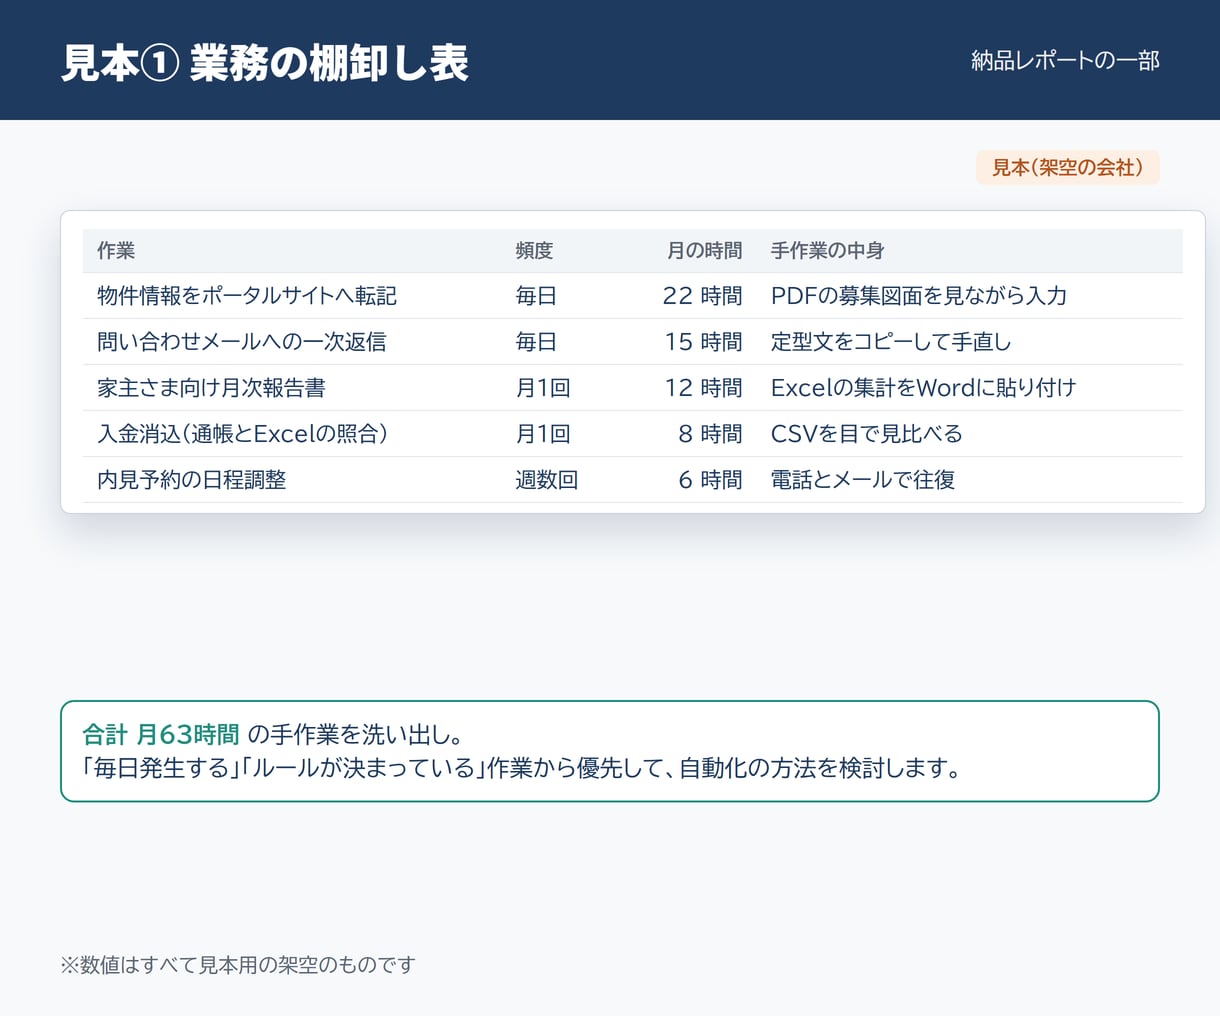Select the 物件情報をポータルサイトへ転記 cell

(x=247, y=296)
